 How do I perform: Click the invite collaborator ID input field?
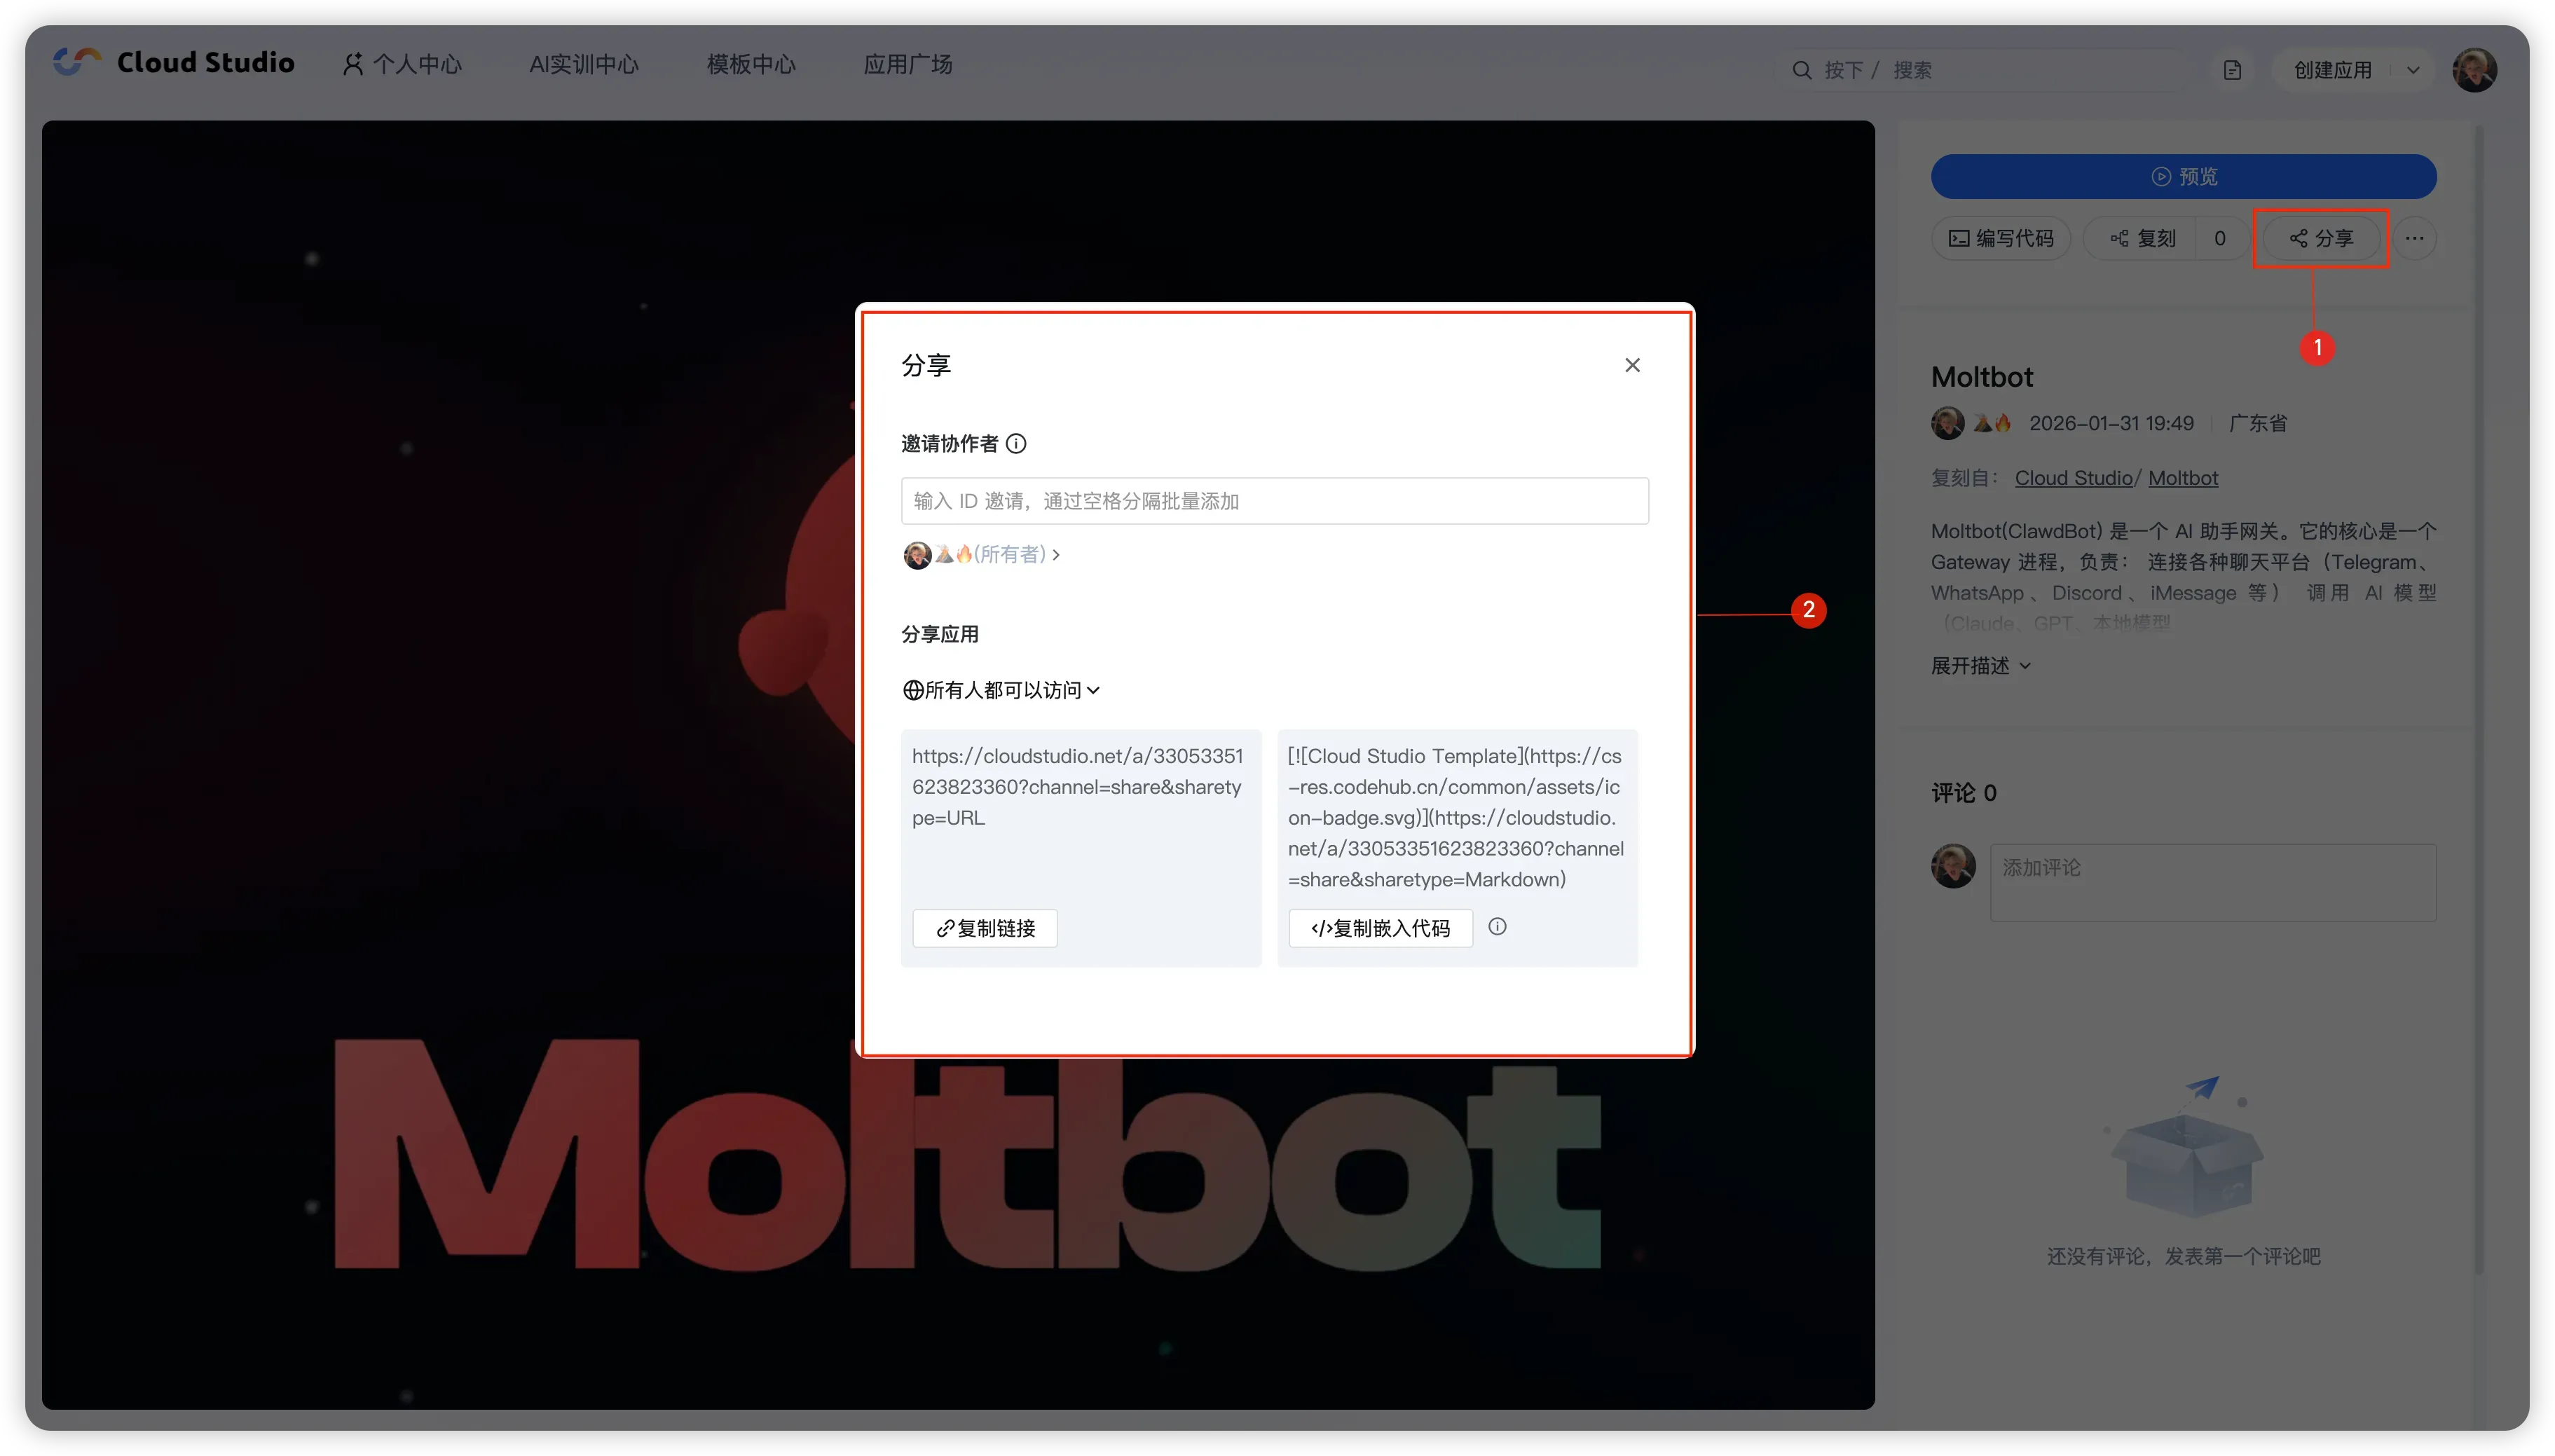point(1274,501)
